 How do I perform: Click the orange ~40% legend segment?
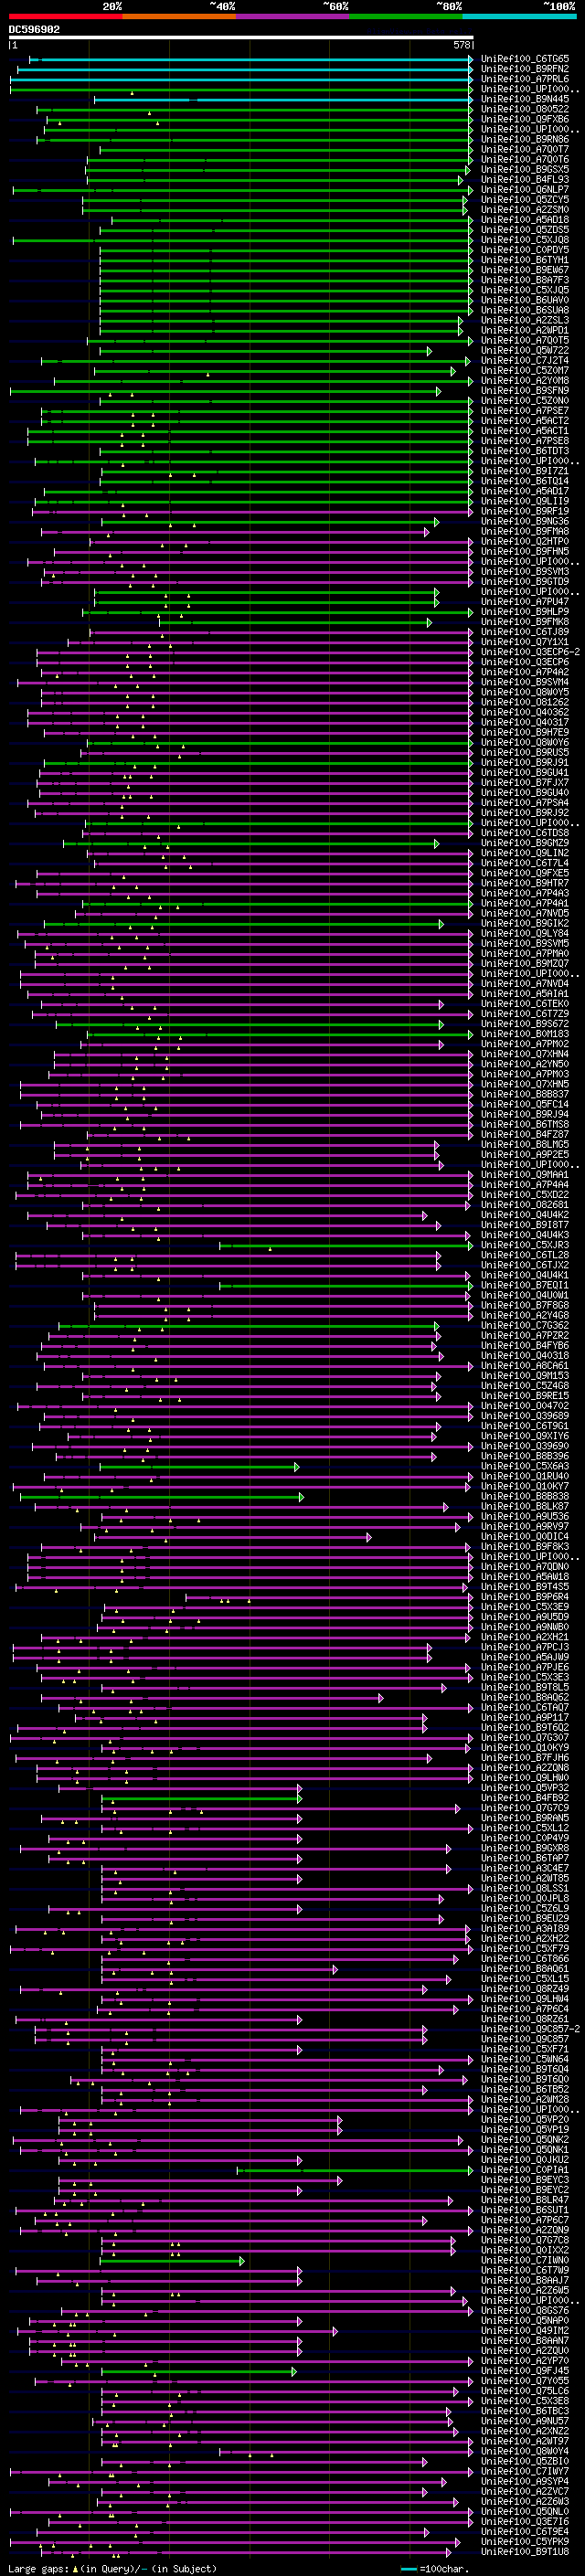(179, 17)
